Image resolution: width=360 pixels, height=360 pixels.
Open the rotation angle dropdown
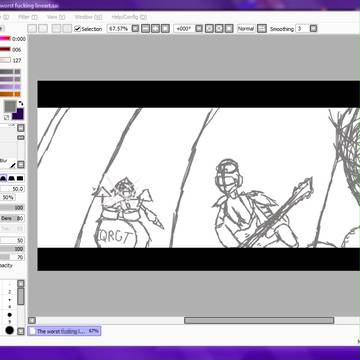coord(199,29)
